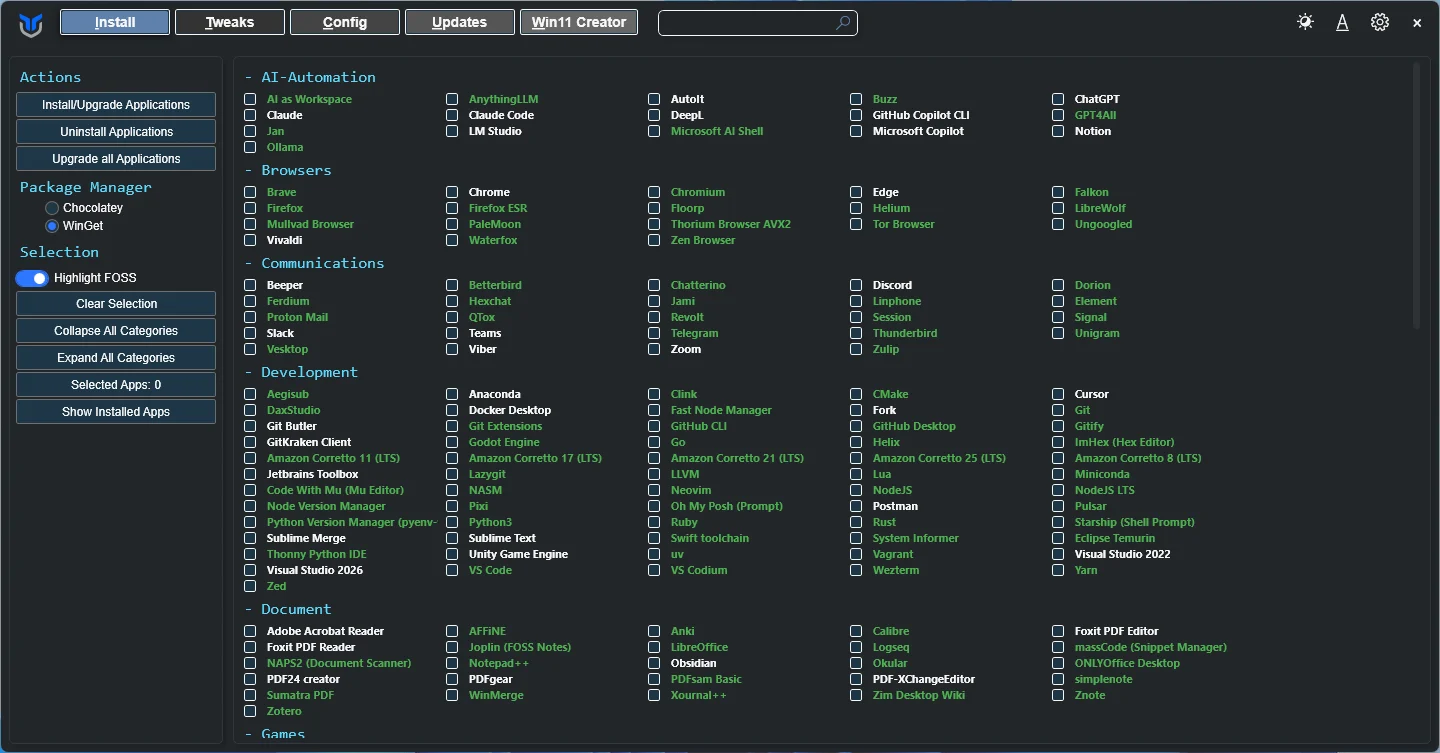The height and width of the screenshot is (753, 1440).
Task: Click Install/Upgrade Applications button
Action: tap(116, 105)
